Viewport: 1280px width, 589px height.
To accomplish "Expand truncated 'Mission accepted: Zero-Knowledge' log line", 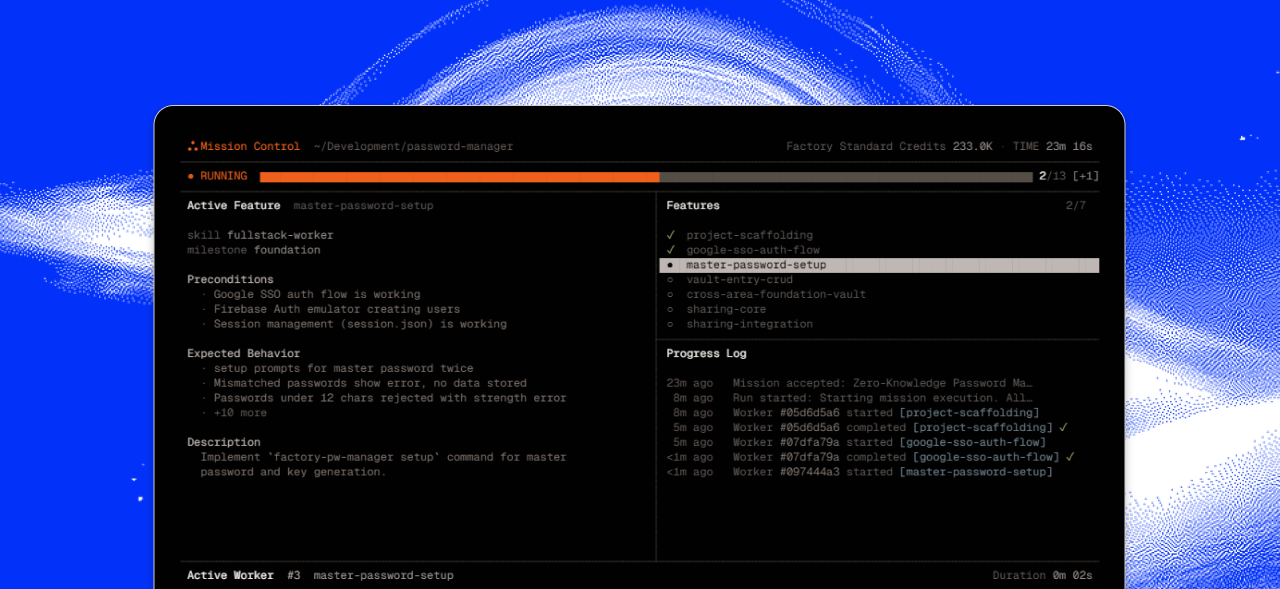I will (883, 383).
